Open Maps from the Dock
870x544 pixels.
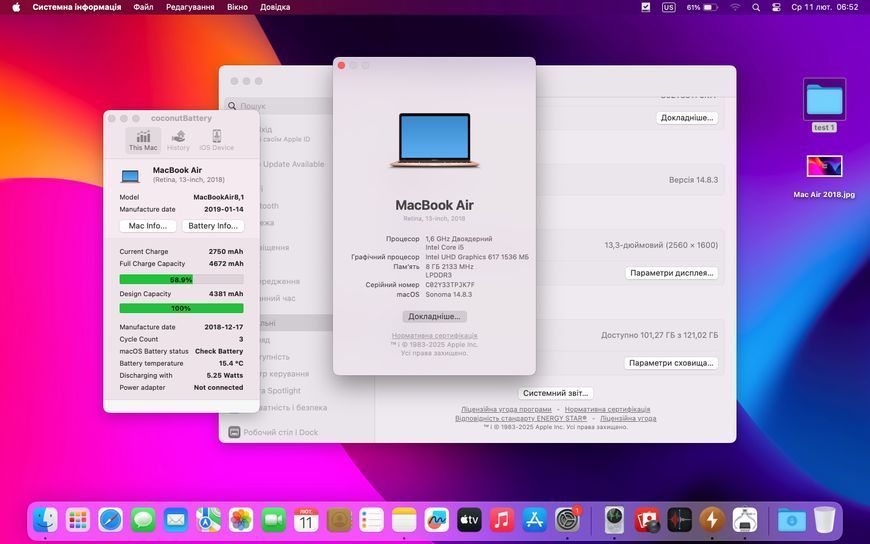pos(208,520)
